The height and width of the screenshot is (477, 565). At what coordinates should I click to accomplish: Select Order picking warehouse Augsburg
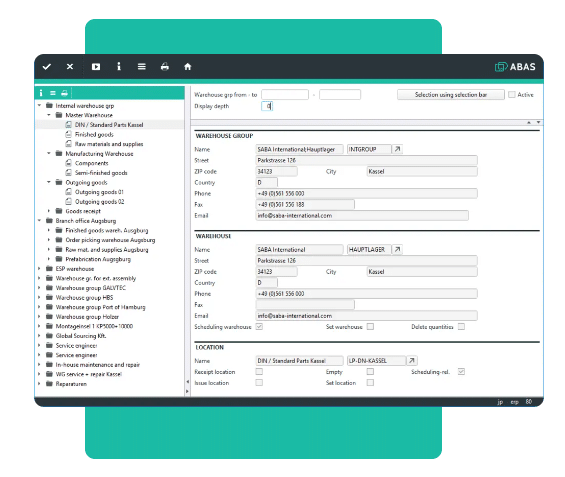pos(110,240)
